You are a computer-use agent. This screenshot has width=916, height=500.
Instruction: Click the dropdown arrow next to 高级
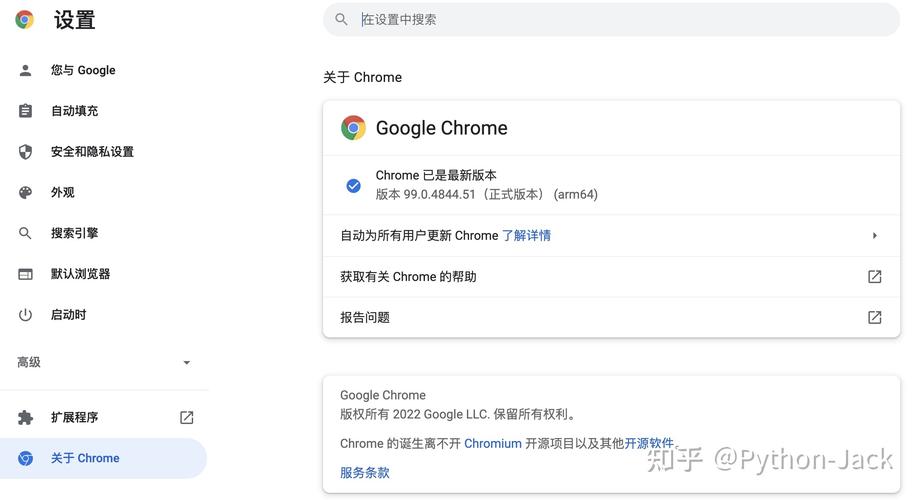point(186,363)
